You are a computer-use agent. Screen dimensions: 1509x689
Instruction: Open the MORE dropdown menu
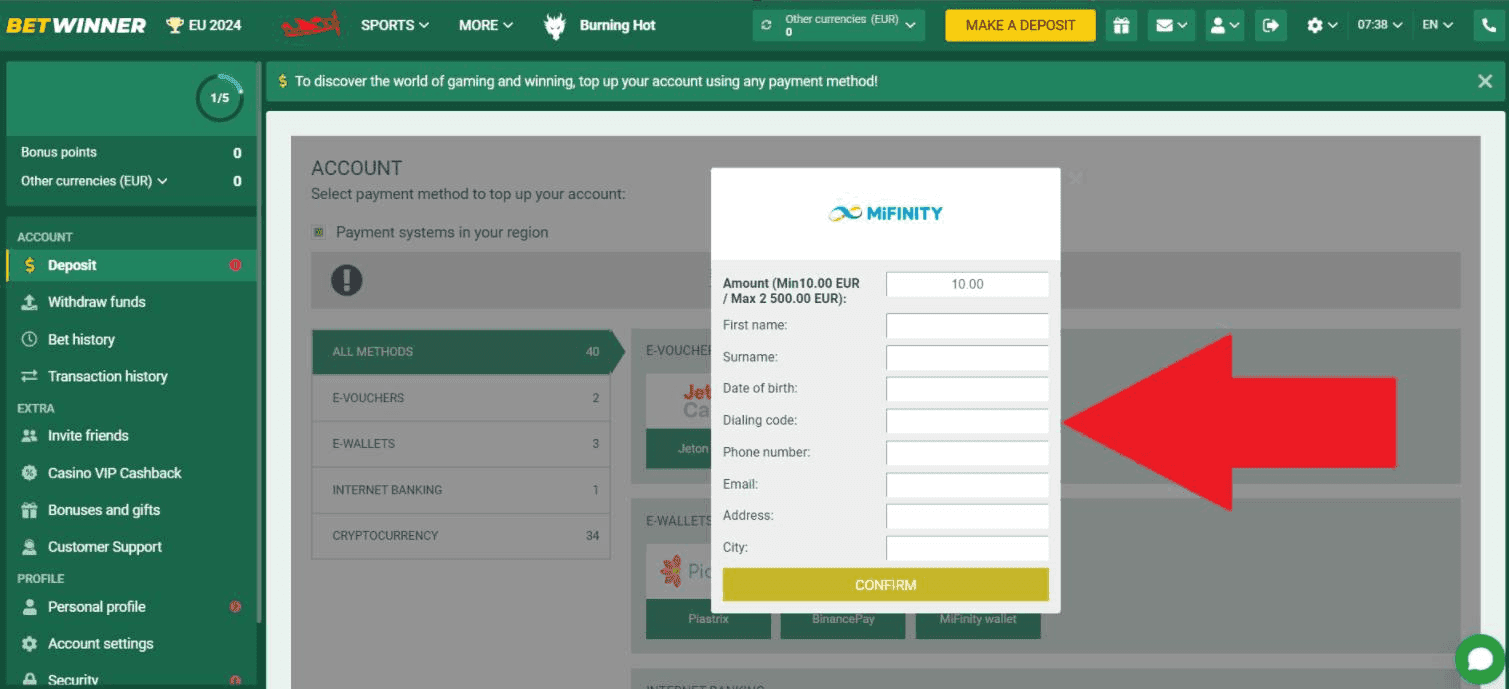click(486, 25)
